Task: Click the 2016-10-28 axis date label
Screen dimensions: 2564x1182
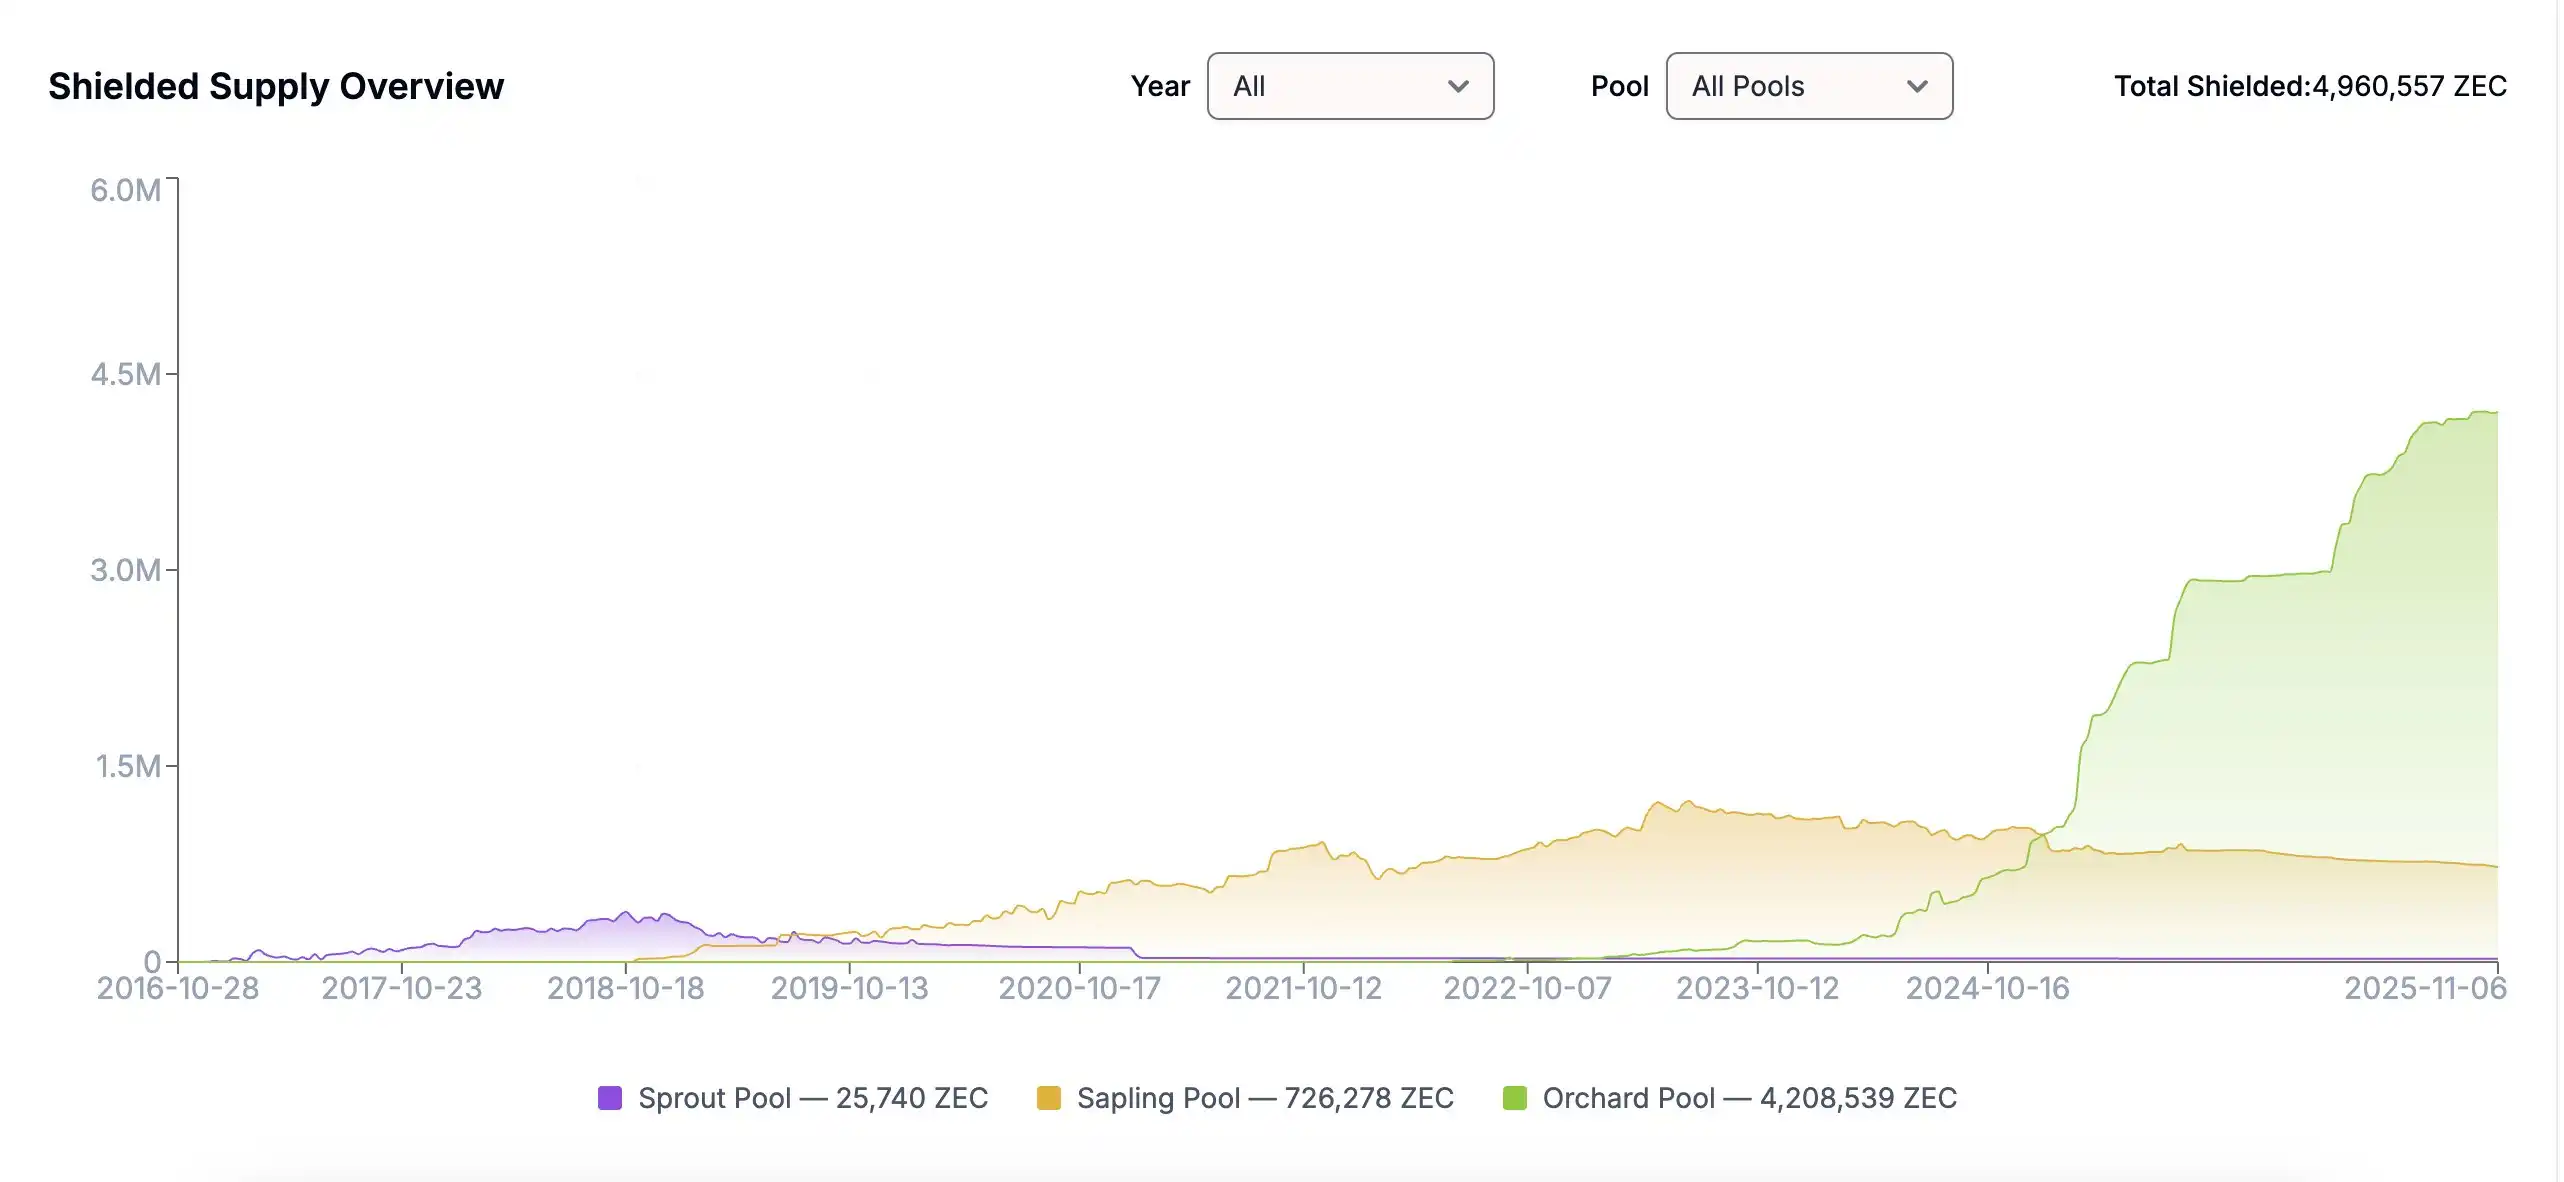Action: pos(178,988)
